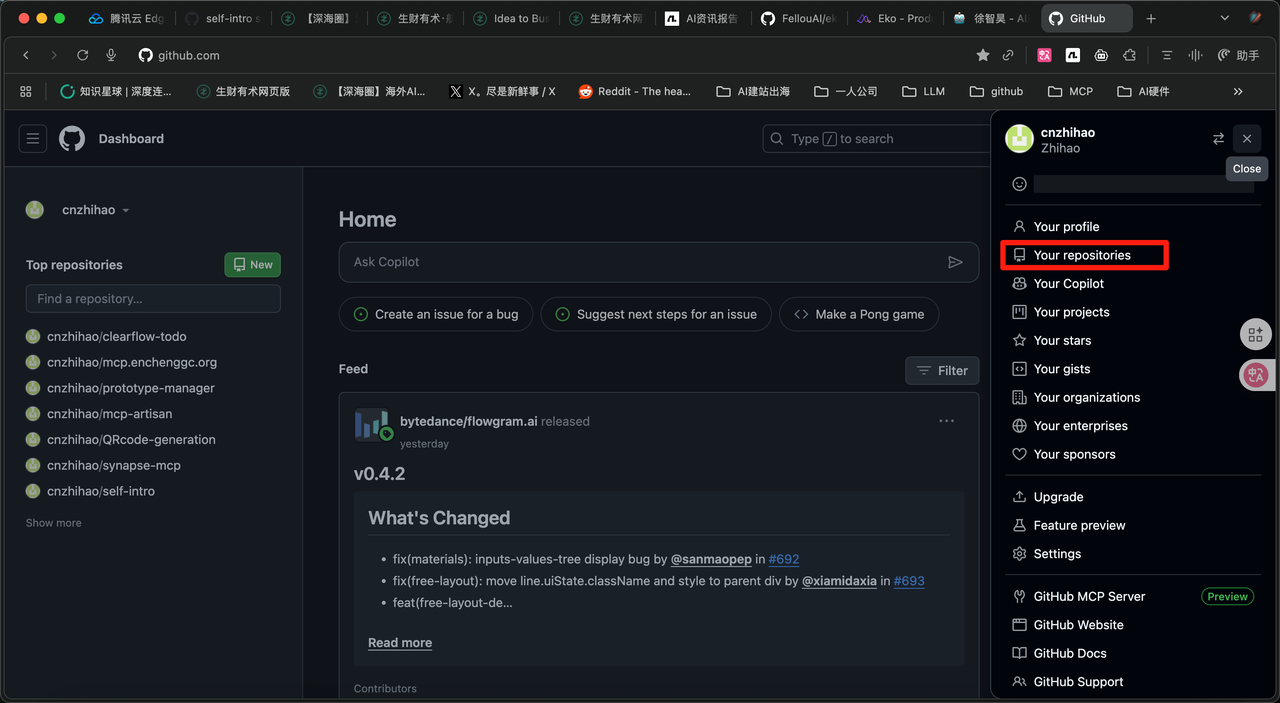Reload the page in the browser toolbar
The image size is (1280, 703).
(x=82, y=56)
